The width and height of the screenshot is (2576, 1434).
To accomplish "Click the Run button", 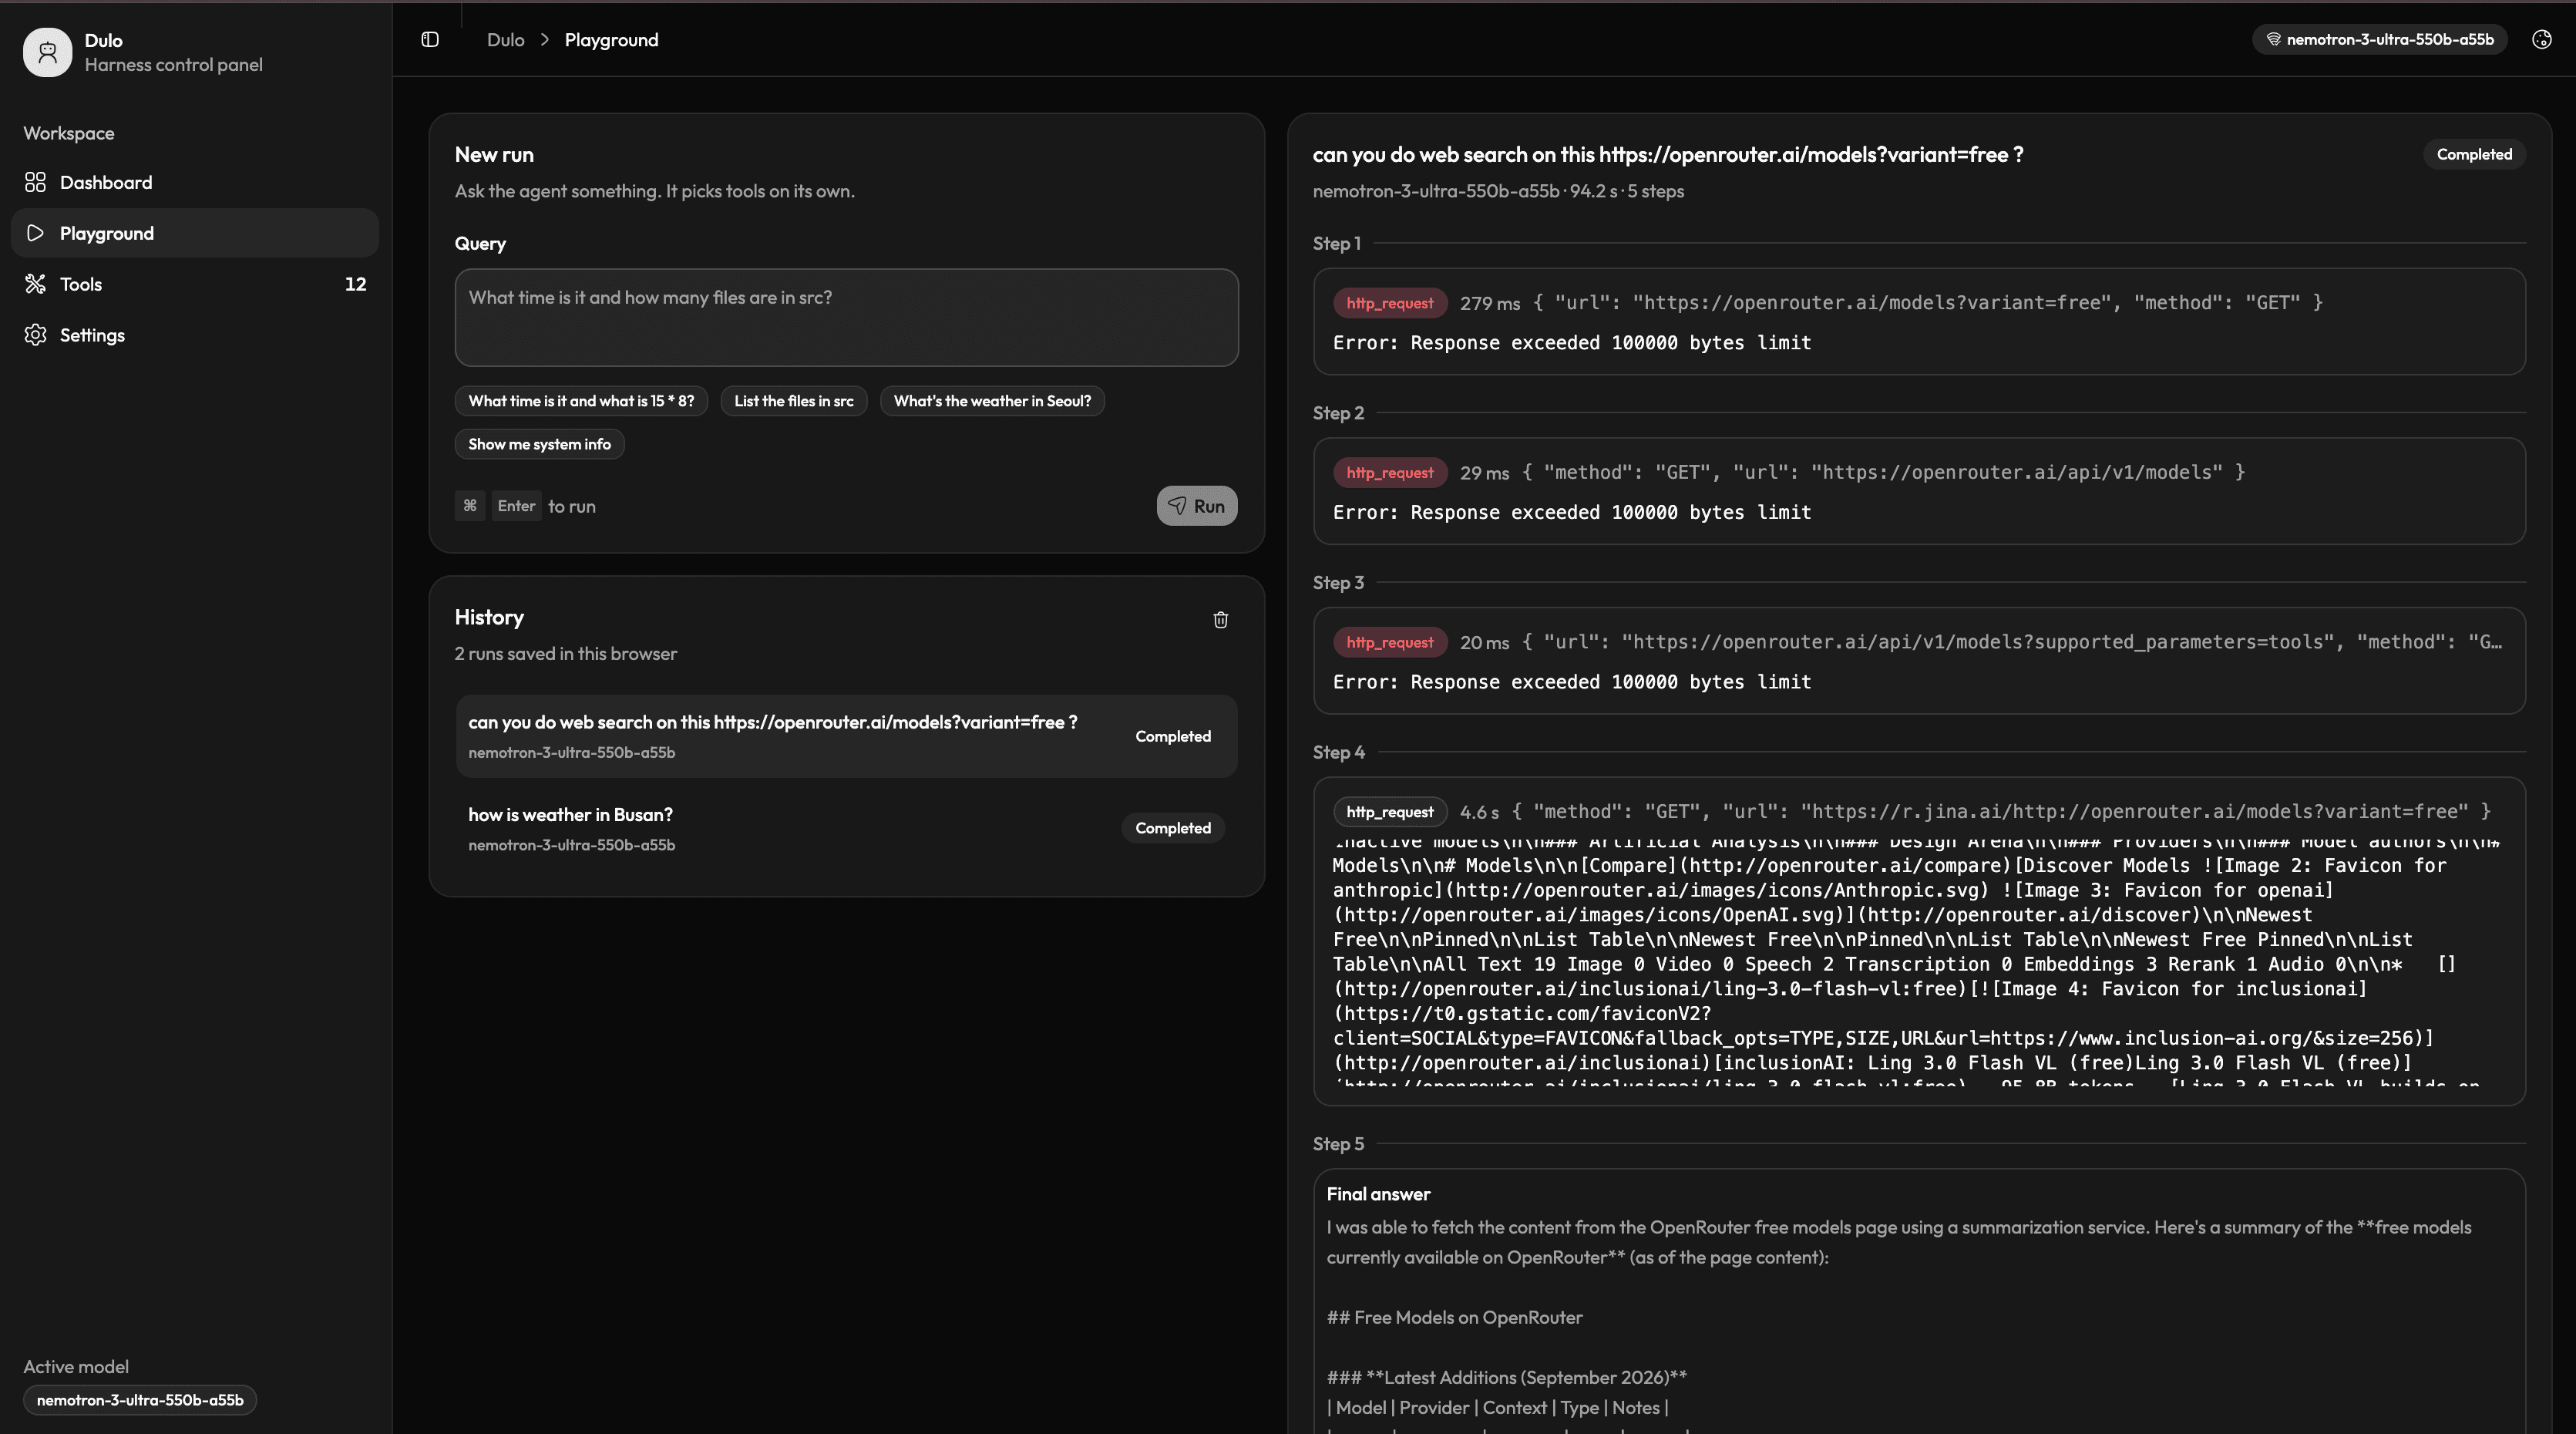I will (1197, 506).
